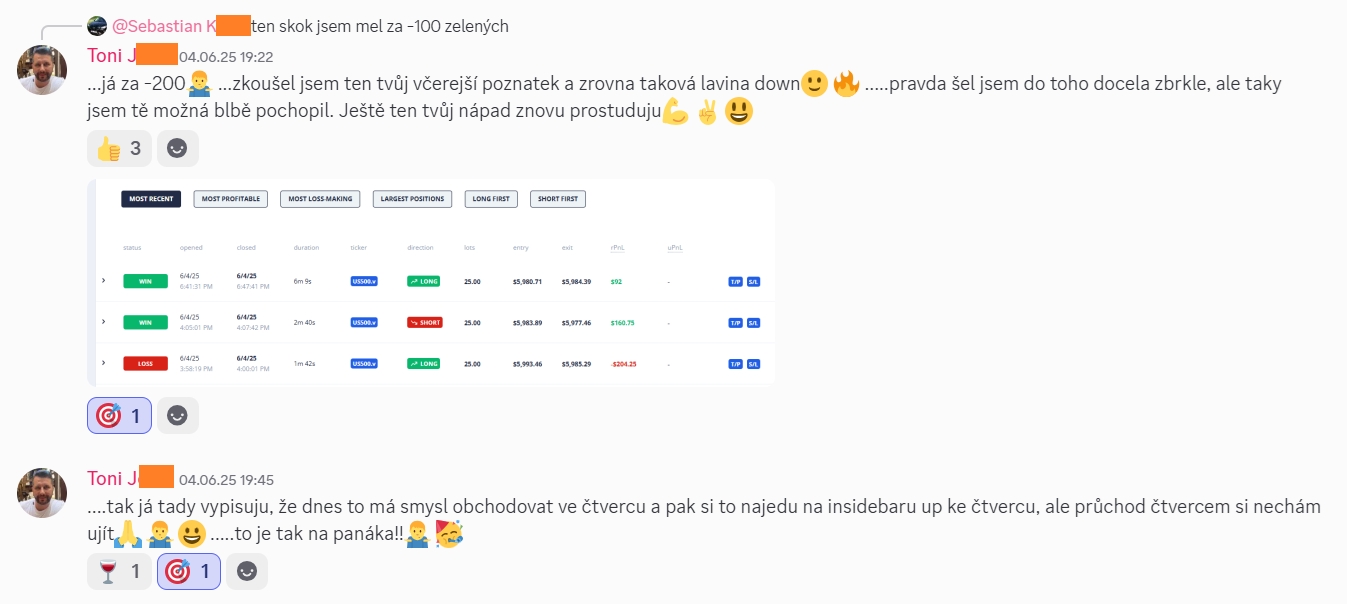Click the thumbs-up reaction with 3 votes

[119, 149]
